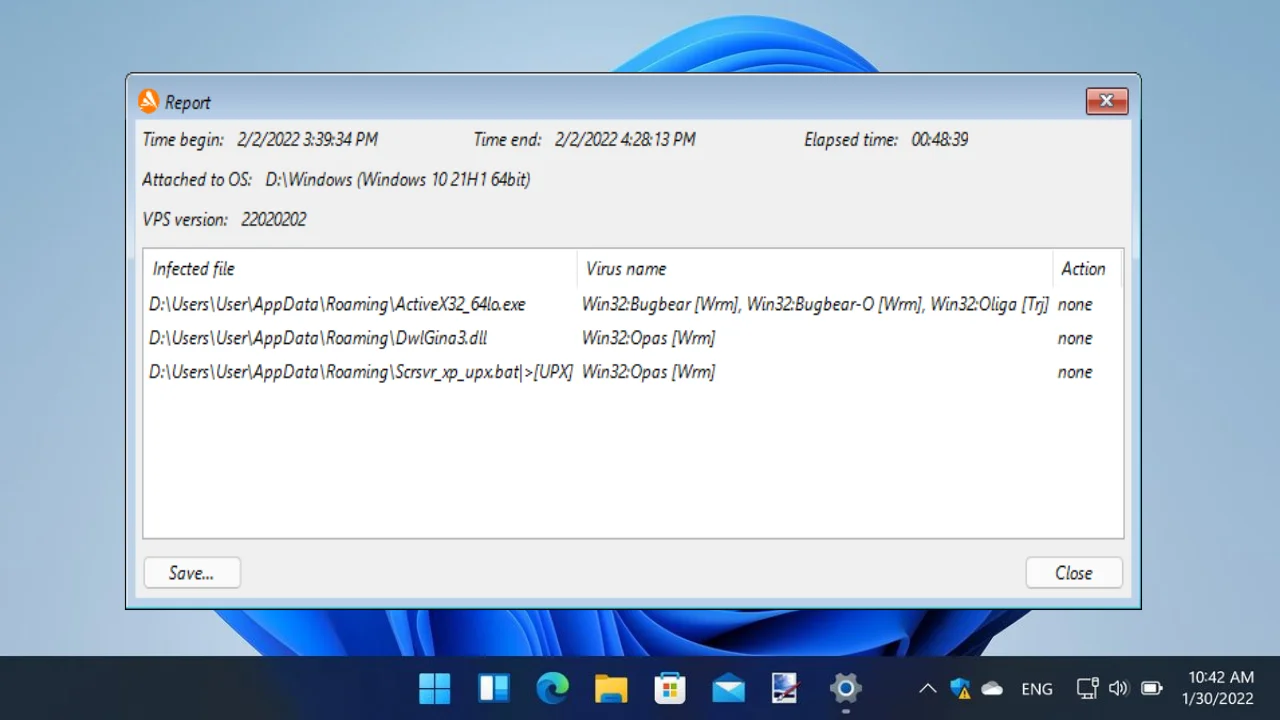The height and width of the screenshot is (720, 1280).
Task: Click action 'none' for ActiveX32_64lo.exe
Action: coord(1075,304)
